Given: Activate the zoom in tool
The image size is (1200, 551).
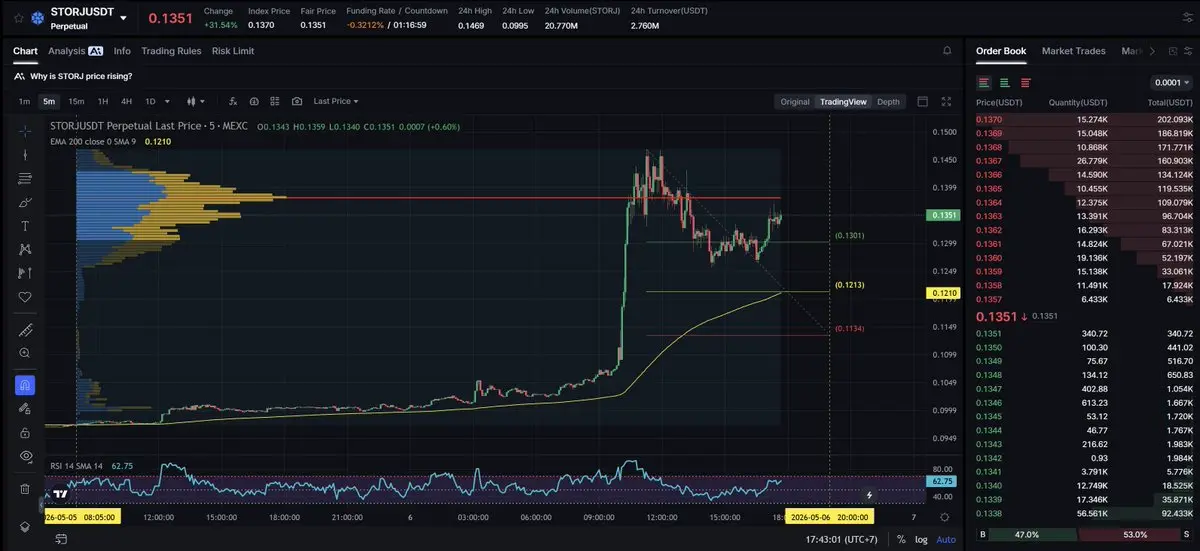Looking at the screenshot, I should (25, 353).
